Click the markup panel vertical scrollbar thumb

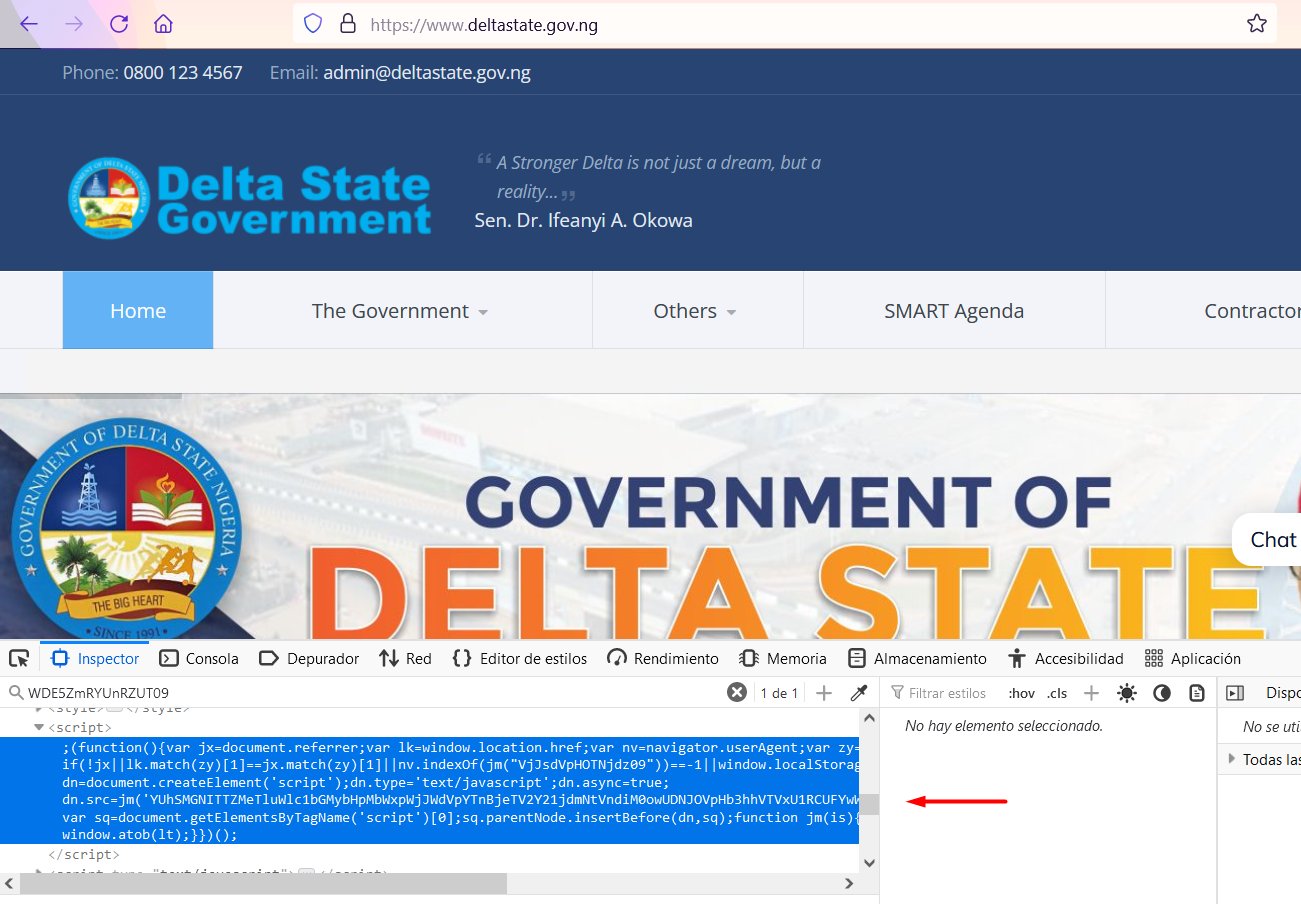coord(869,804)
